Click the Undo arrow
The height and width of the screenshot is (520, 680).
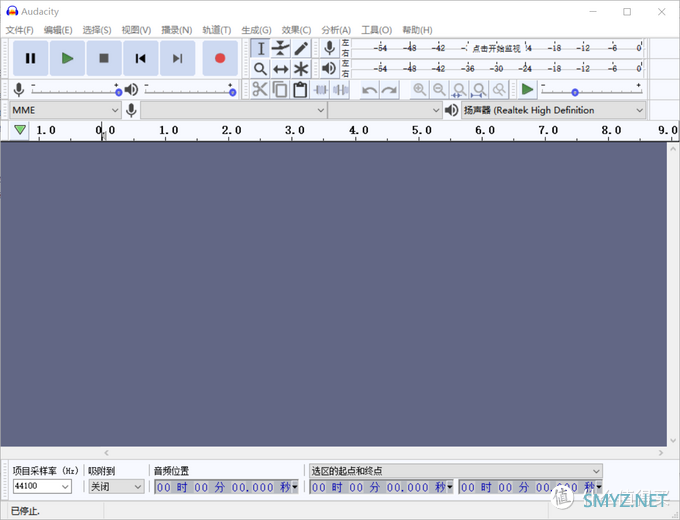pos(369,90)
